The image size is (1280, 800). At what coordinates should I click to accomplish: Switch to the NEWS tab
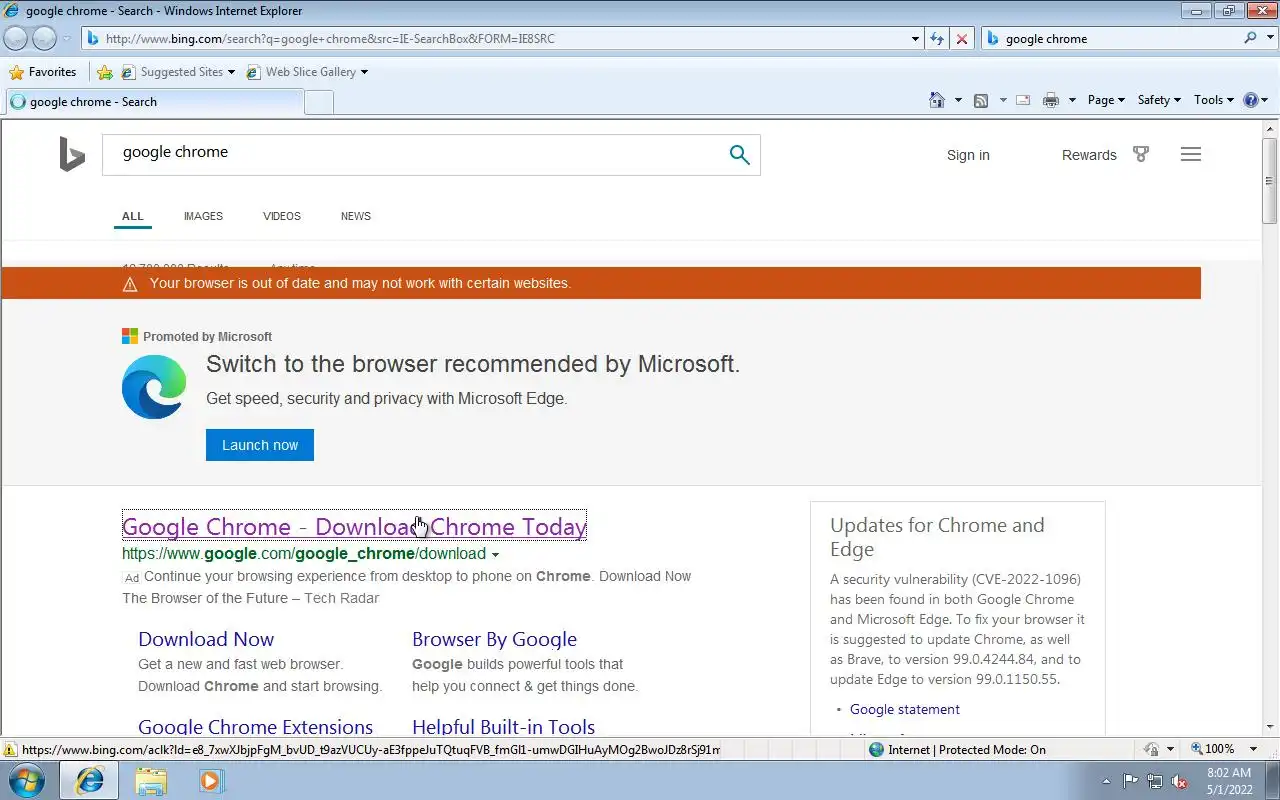tap(356, 216)
